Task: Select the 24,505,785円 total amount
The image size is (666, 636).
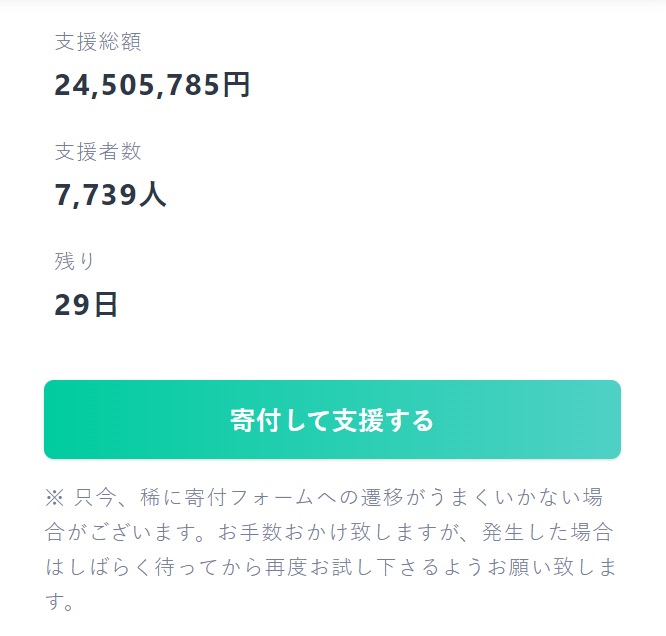Action: pos(152,86)
